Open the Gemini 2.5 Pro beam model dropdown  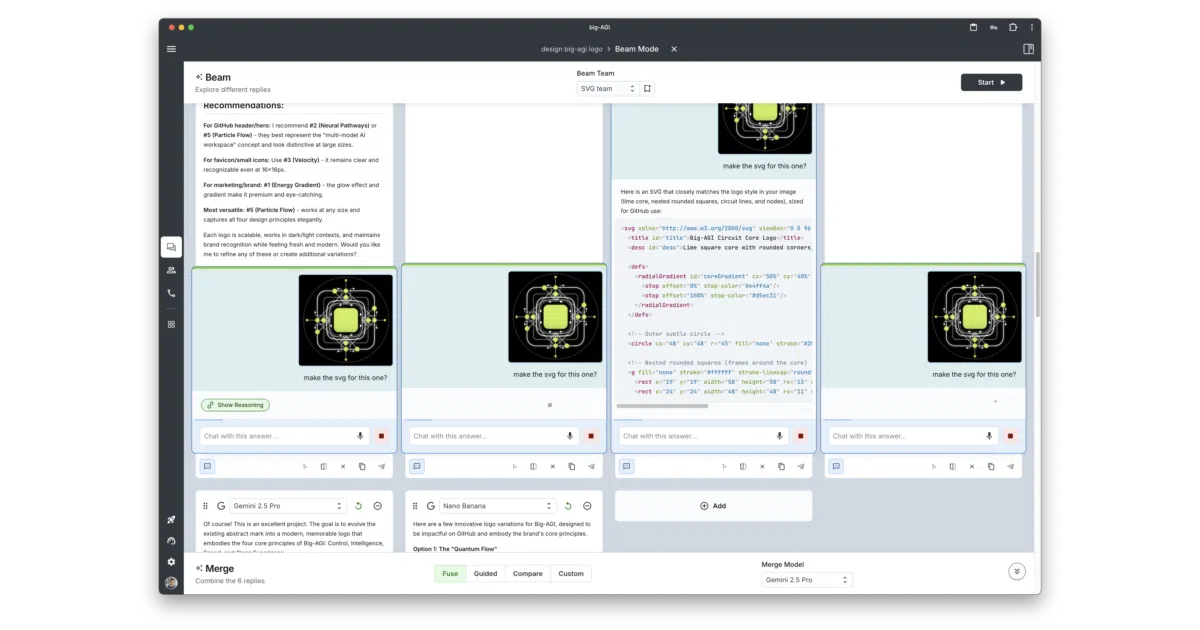click(x=288, y=506)
